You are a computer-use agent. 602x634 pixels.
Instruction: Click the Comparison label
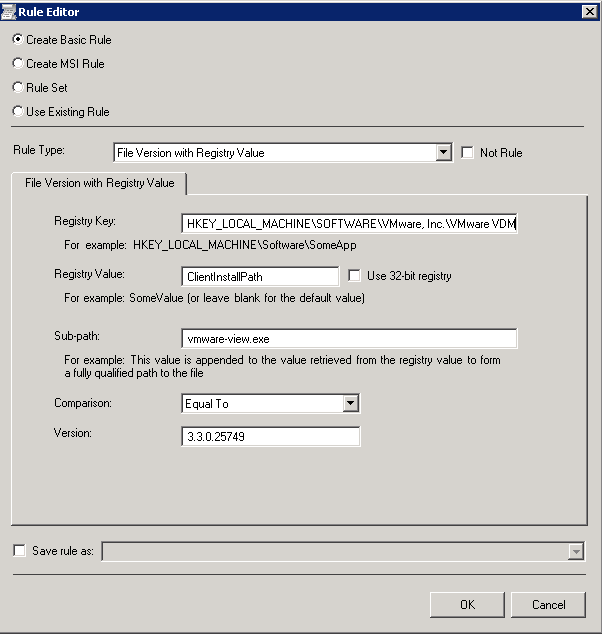pos(83,403)
